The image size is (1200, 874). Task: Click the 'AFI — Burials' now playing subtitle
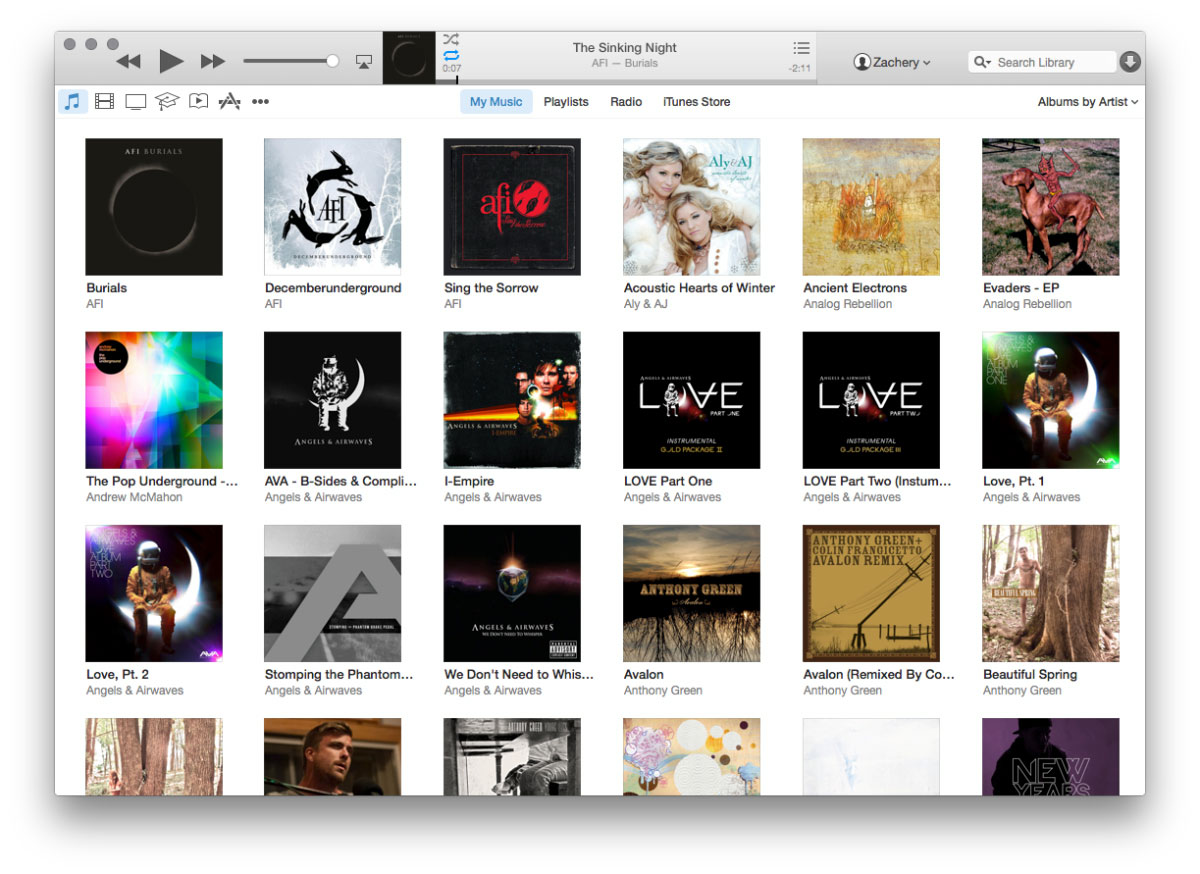pyautogui.click(x=625, y=63)
